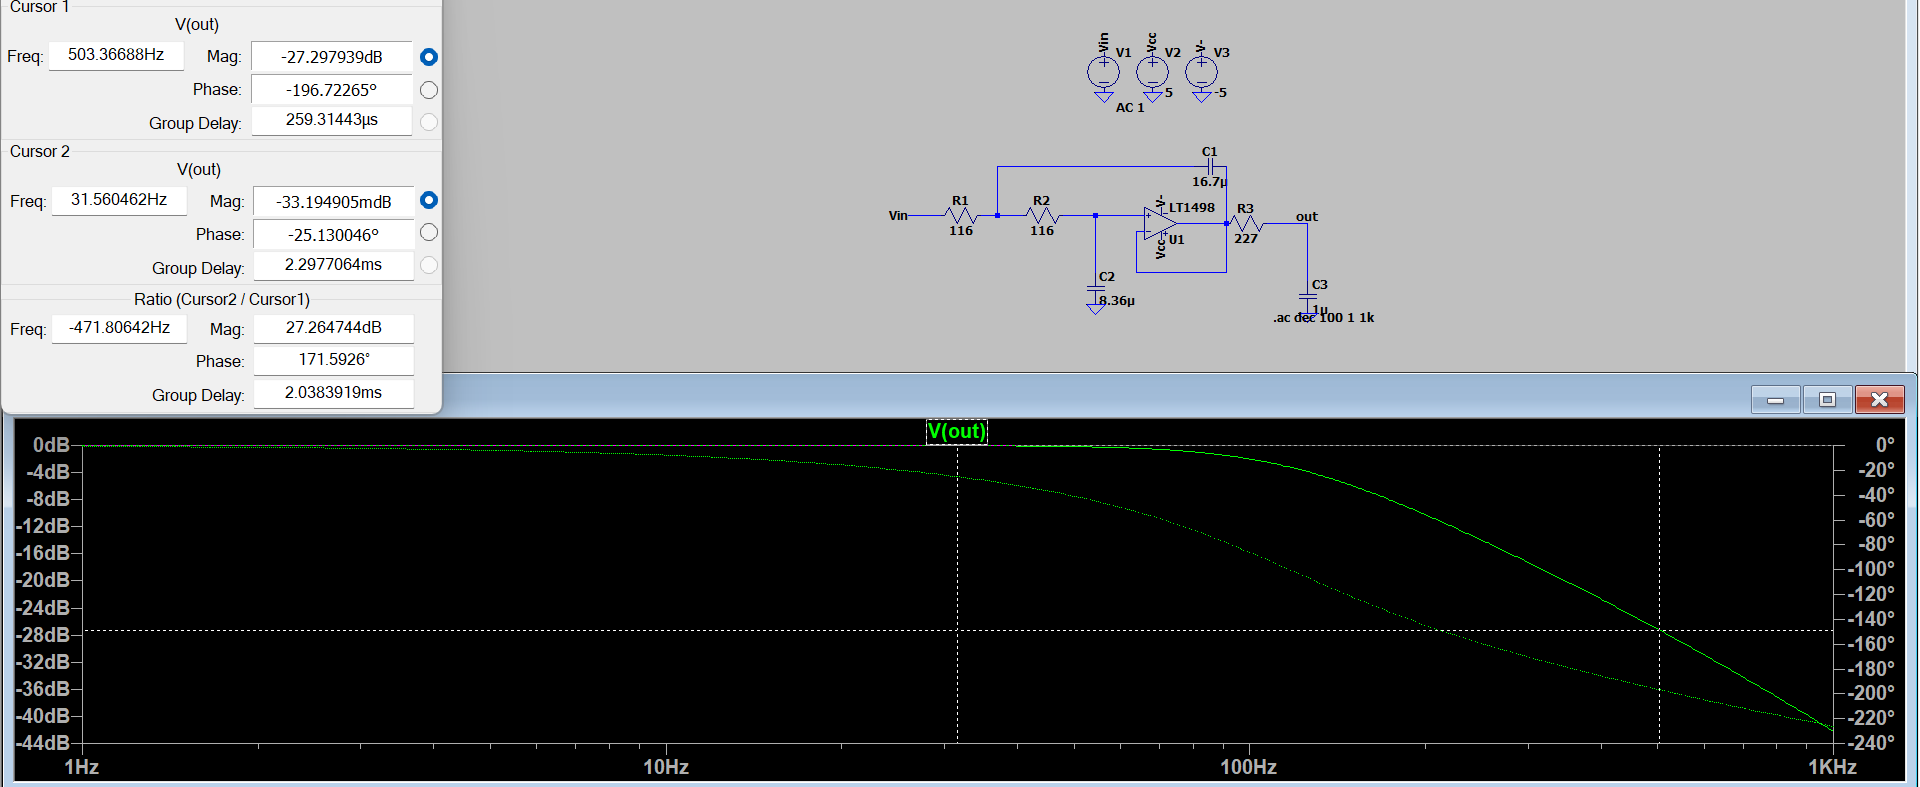Select Cursor 2 Mag radio button
This screenshot has height=787, width=1920.
click(x=429, y=200)
